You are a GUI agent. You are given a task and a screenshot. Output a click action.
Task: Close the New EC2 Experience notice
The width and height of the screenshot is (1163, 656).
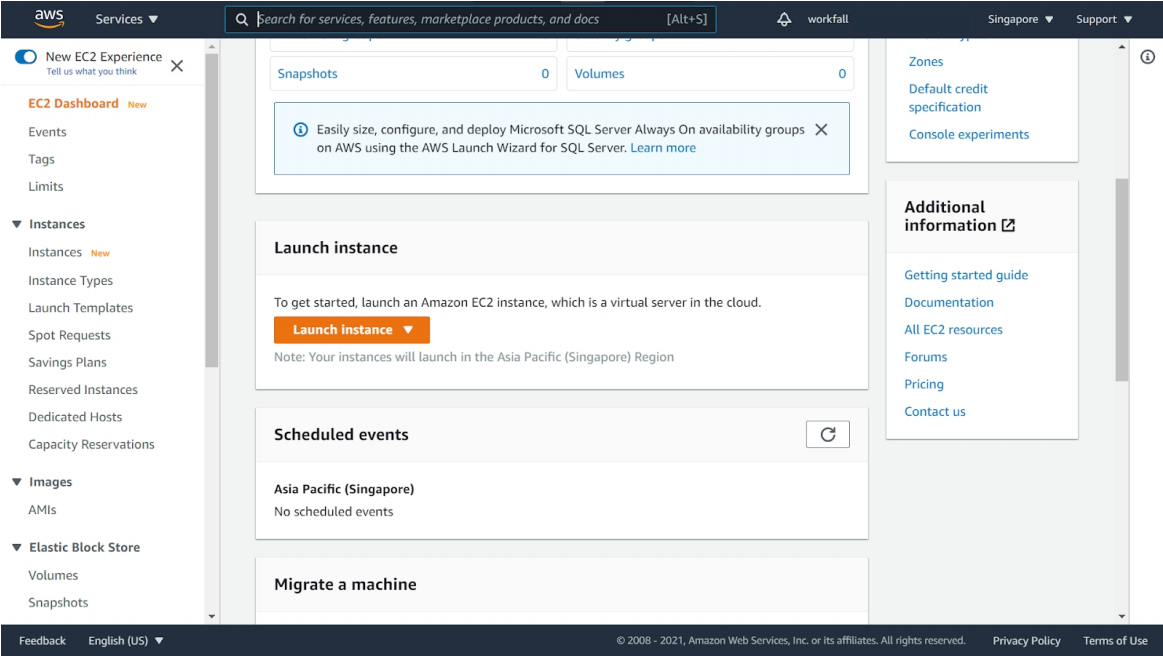pyautogui.click(x=177, y=66)
